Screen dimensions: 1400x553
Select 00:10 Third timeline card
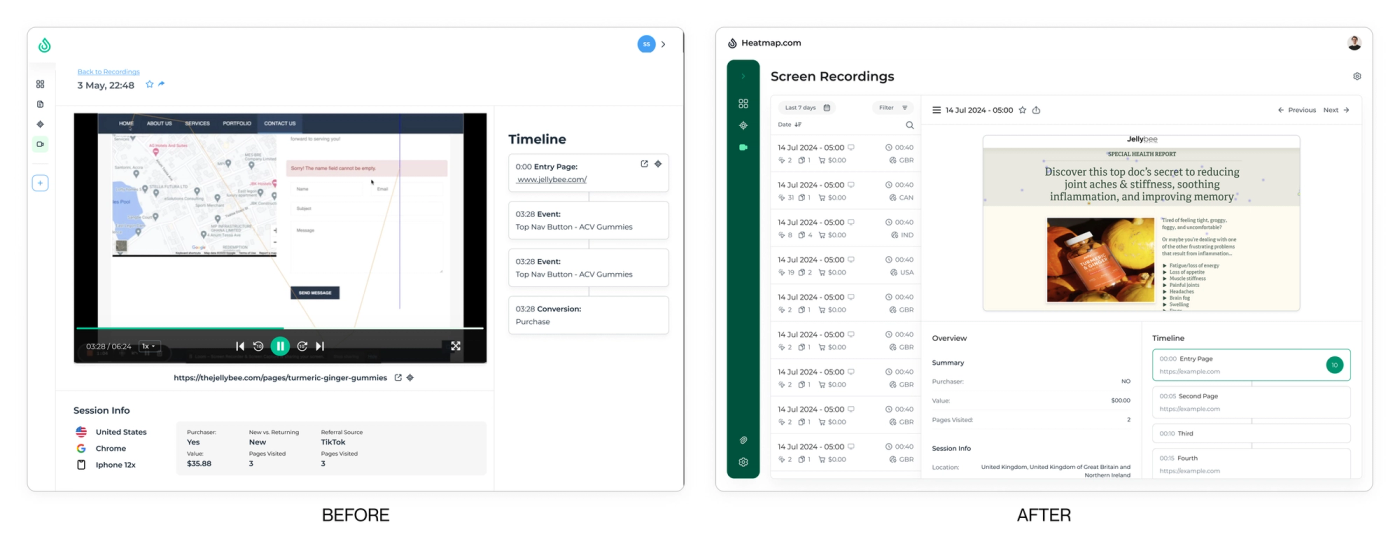[x=1251, y=433]
